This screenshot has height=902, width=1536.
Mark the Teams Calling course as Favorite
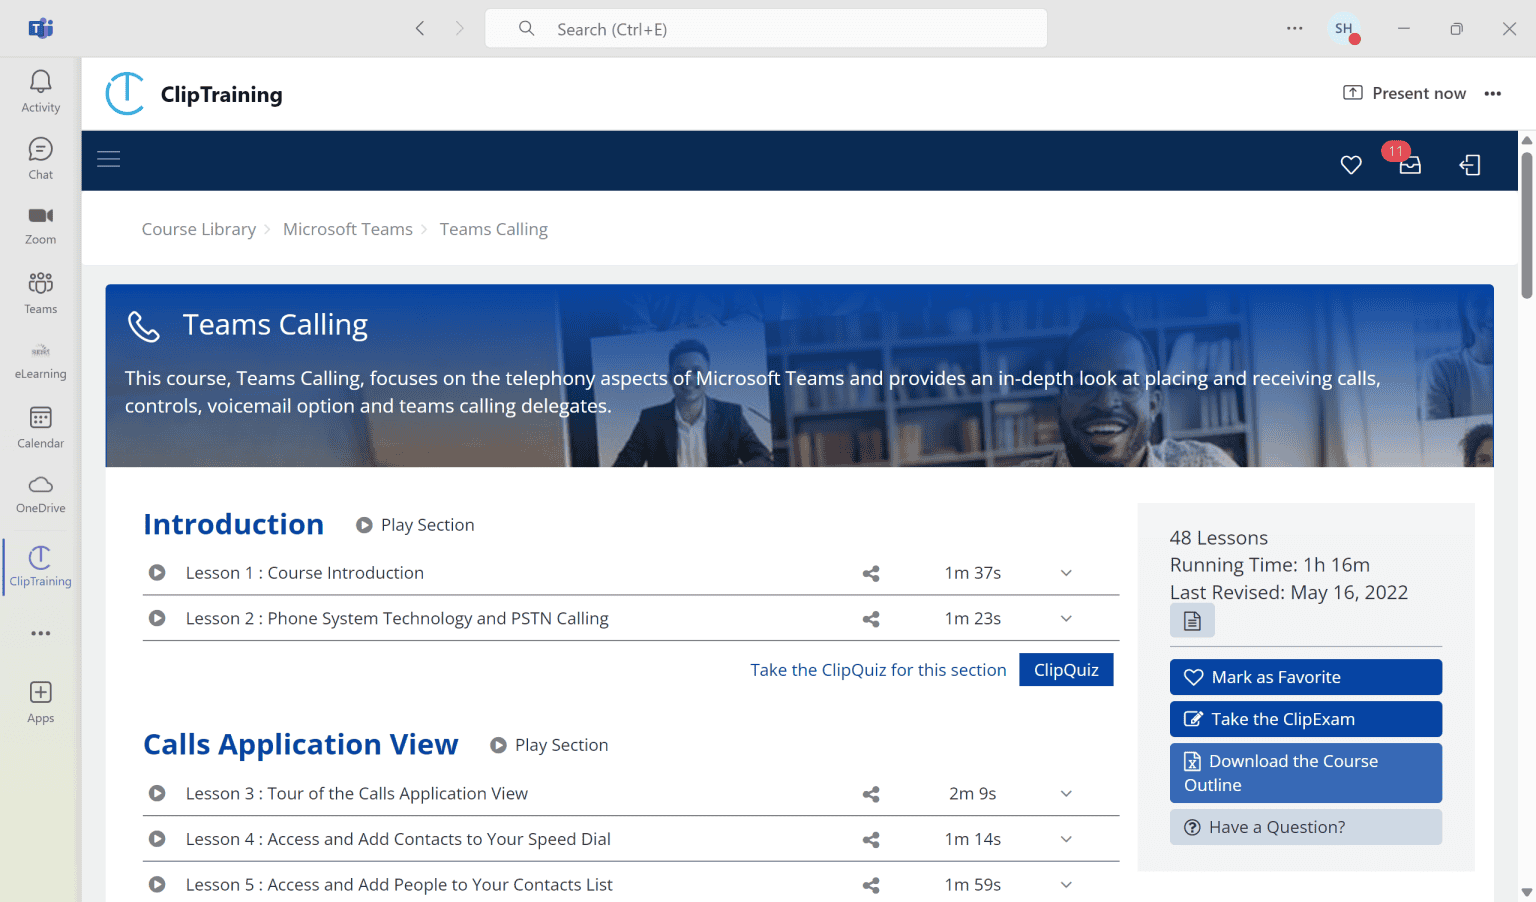[1305, 677]
